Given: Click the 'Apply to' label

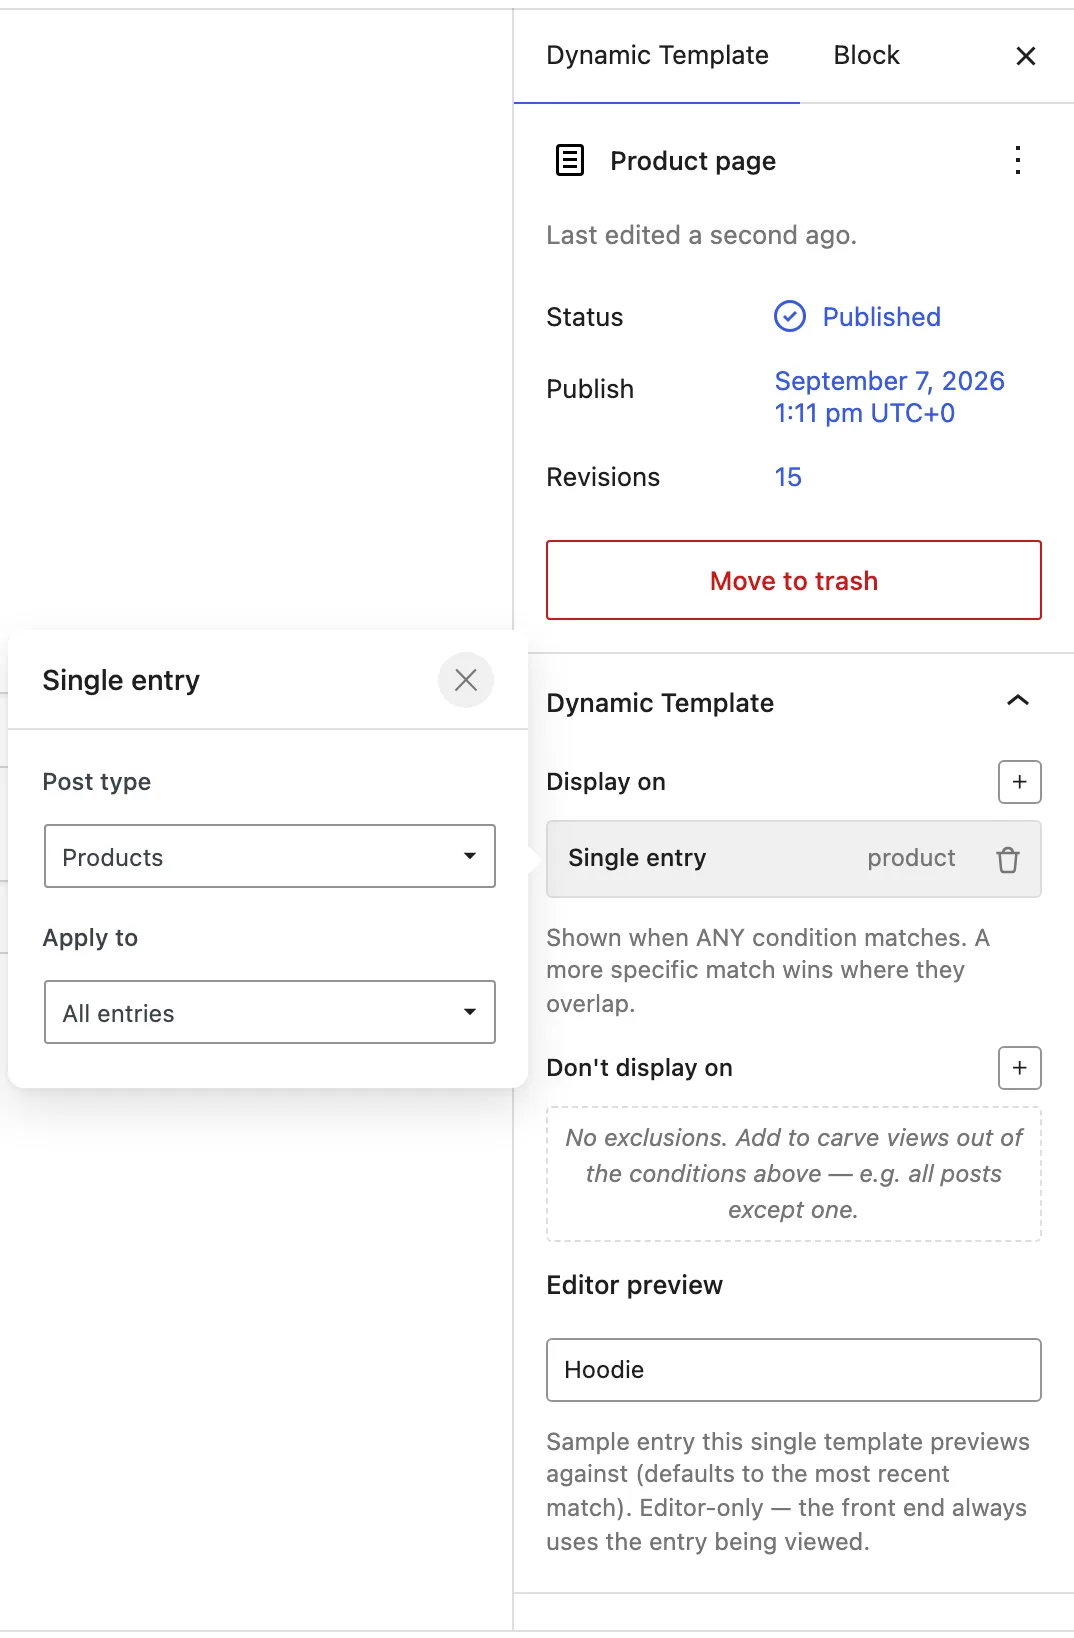Looking at the screenshot, I should [x=90, y=938].
